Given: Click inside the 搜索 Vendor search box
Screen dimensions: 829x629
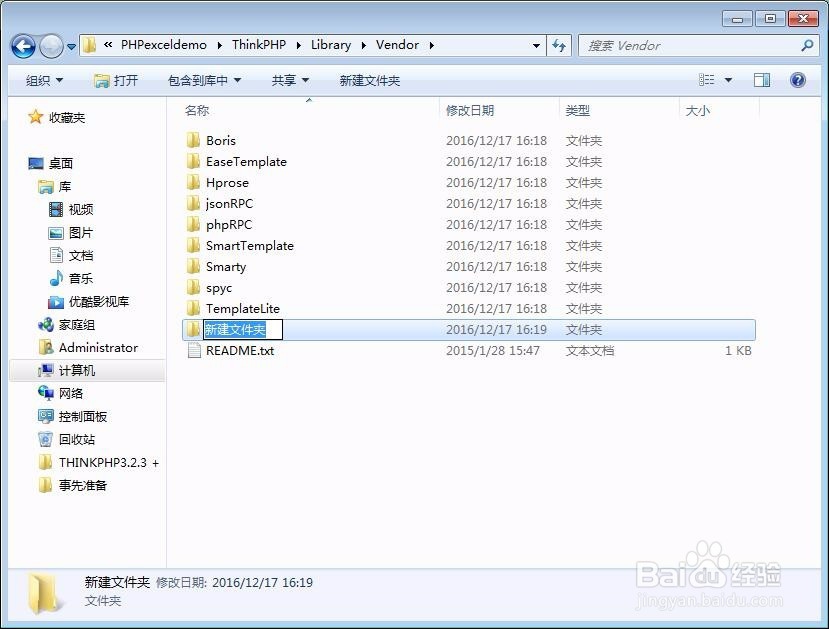Looking at the screenshot, I should pyautogui.click(x=690, y=45).
